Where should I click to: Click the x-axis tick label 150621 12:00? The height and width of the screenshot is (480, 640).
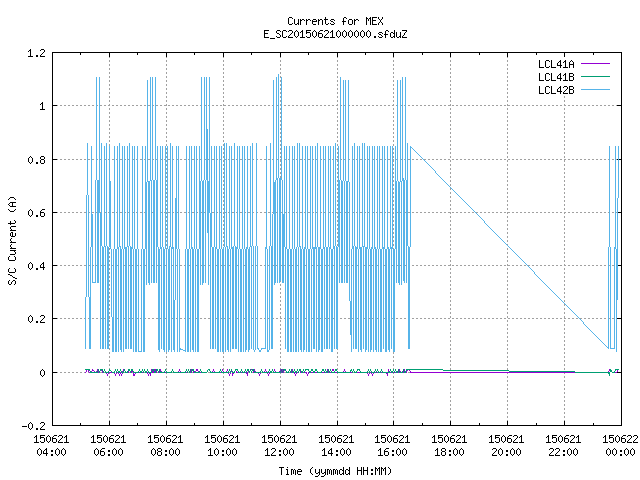279,446
